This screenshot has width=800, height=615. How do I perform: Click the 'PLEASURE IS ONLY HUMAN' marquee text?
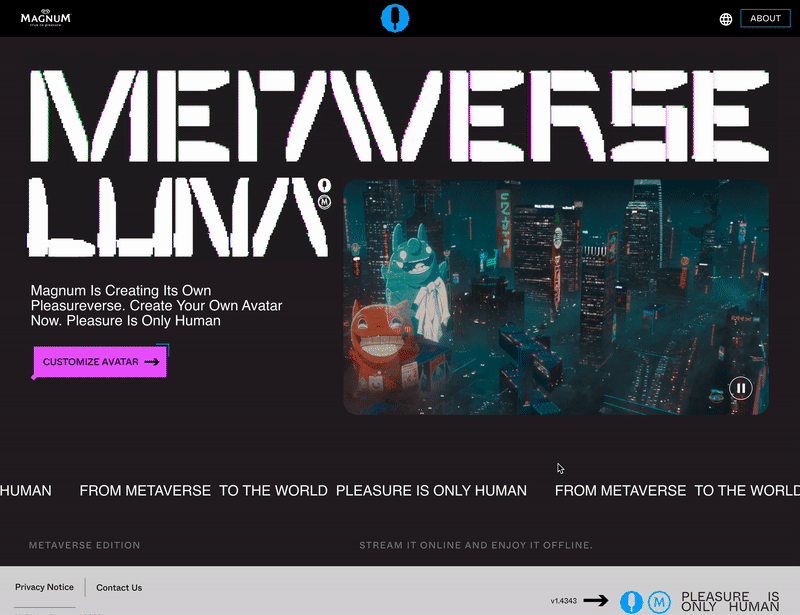click(431, 490)
